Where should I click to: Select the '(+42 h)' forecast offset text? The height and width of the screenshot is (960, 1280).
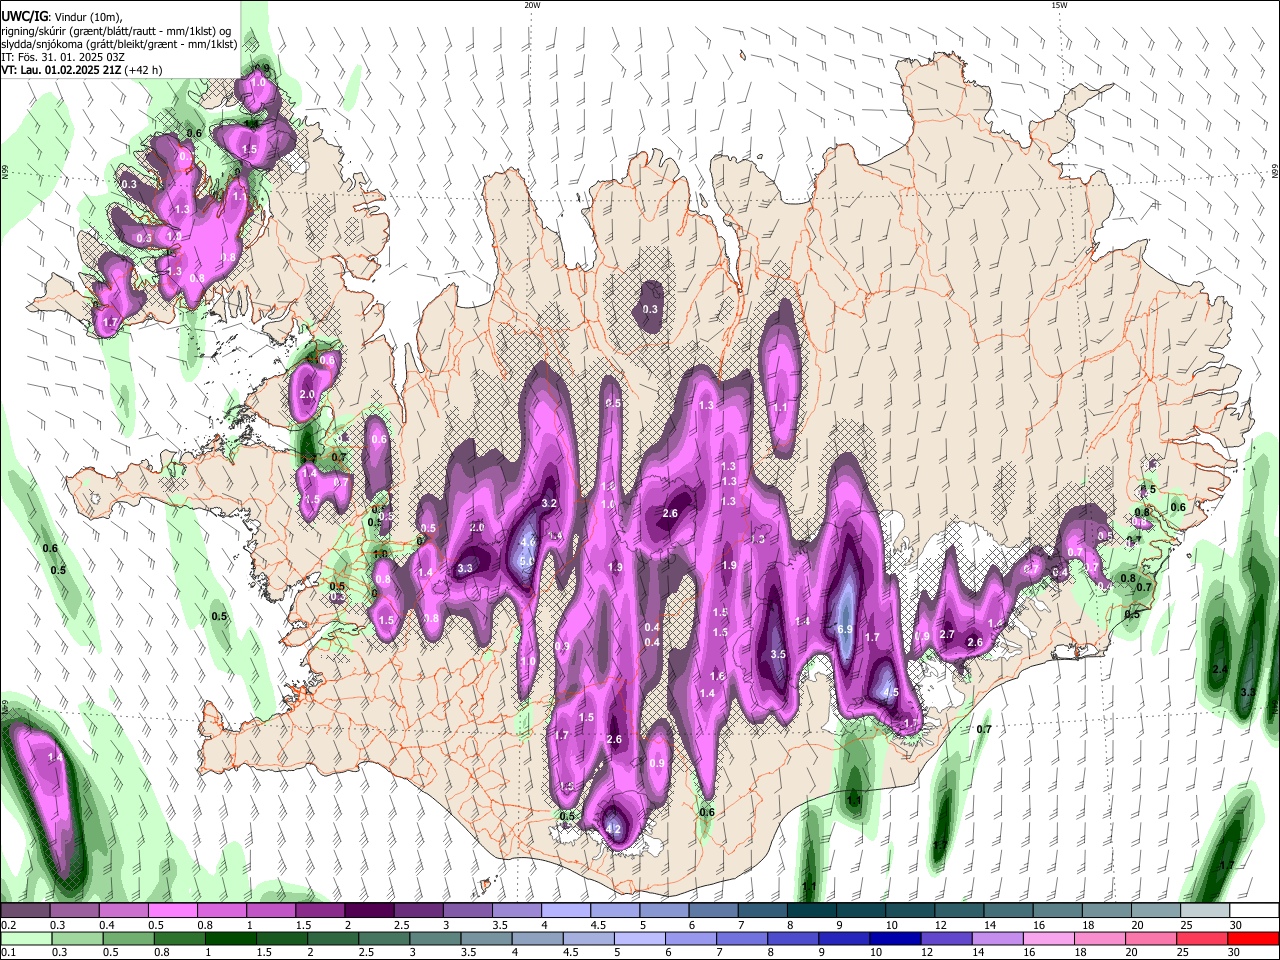pos(143,70)
